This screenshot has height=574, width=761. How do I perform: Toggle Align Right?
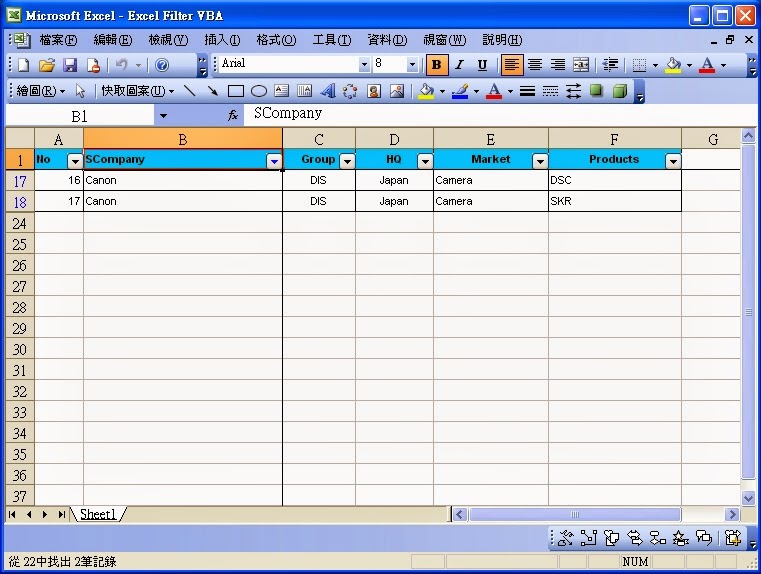point(558,65)
